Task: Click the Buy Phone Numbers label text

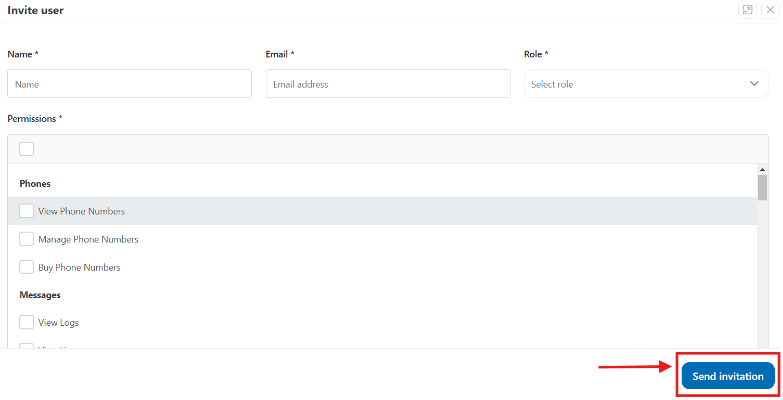Action: [x=79, y=268]
